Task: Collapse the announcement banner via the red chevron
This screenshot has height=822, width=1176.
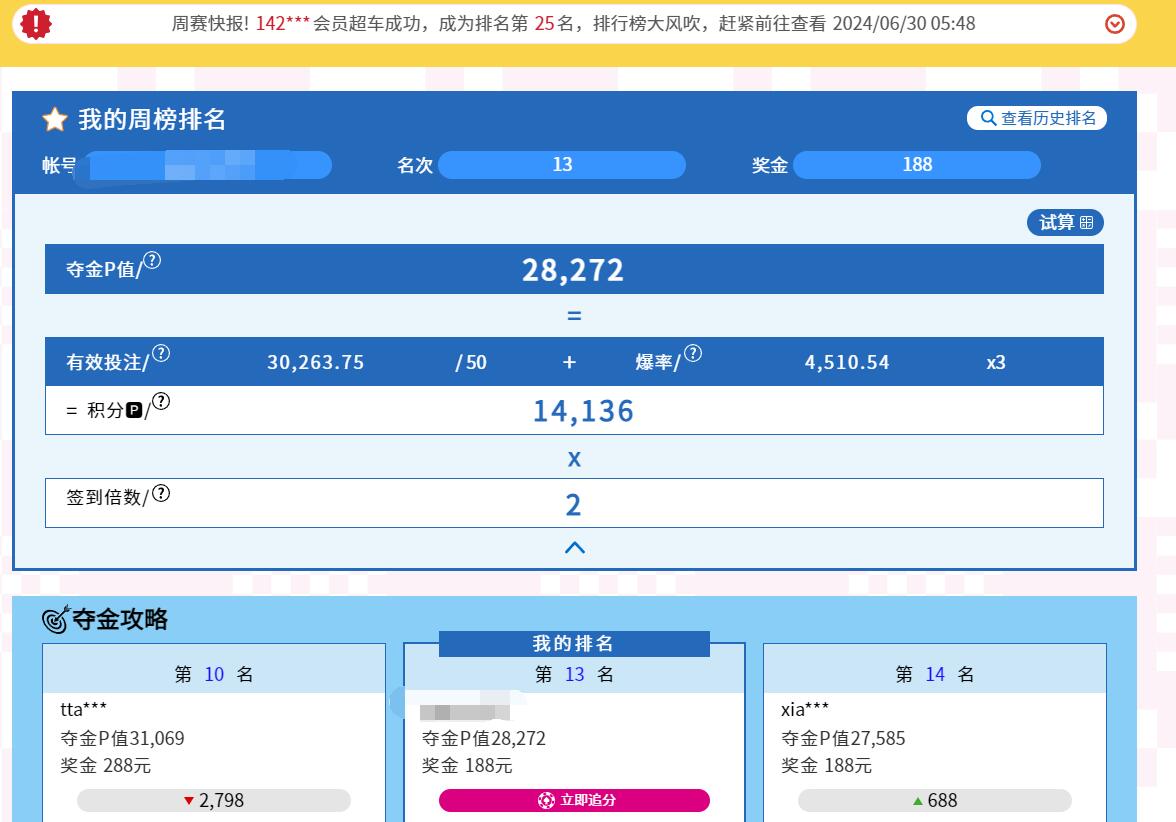Action: coord(1115,23)
